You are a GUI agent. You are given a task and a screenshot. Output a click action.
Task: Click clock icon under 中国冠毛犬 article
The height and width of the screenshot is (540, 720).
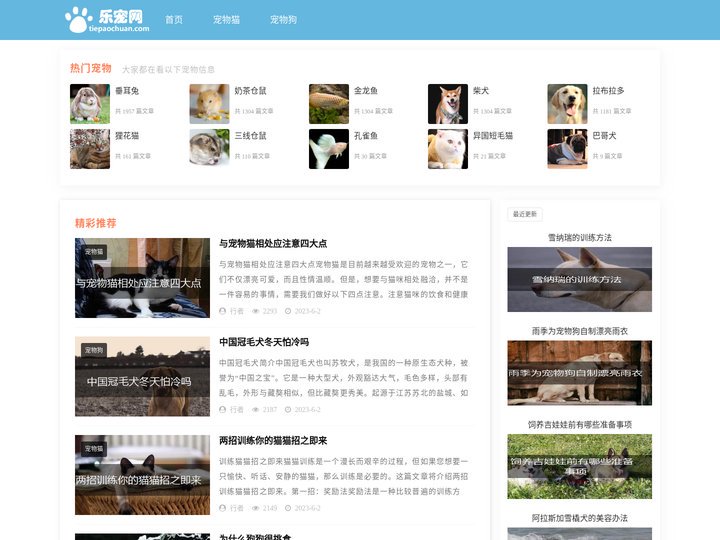(288, 409)
